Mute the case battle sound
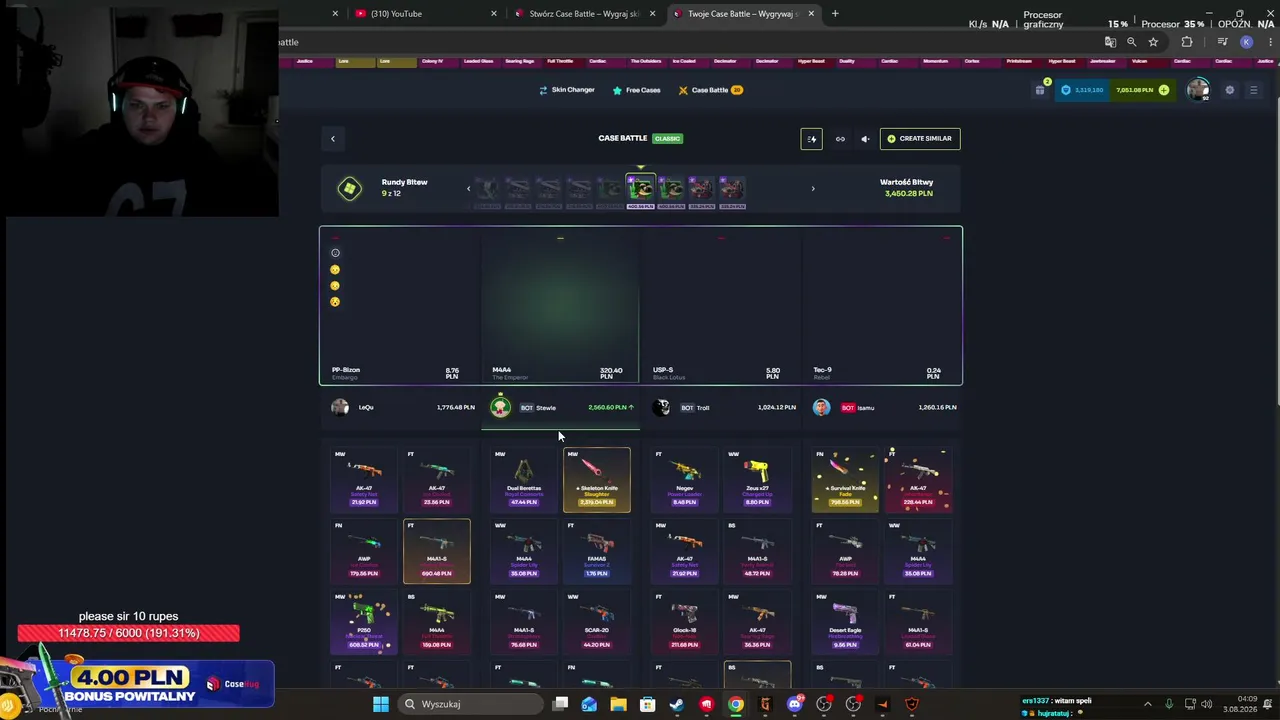Viewport: 1280px width, 720px height. coord(865,139)
